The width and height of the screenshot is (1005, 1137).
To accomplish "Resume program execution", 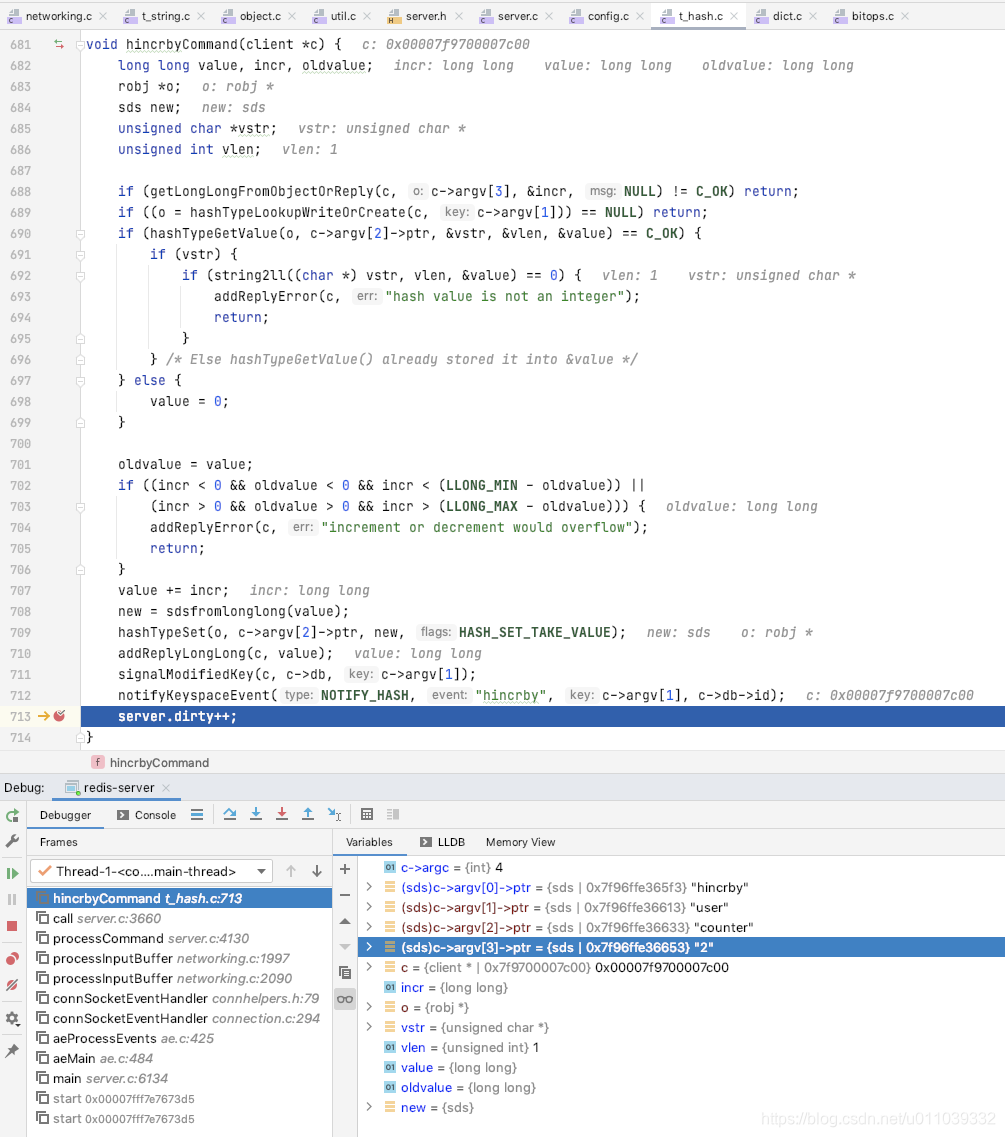I will [x=12, y=874].
